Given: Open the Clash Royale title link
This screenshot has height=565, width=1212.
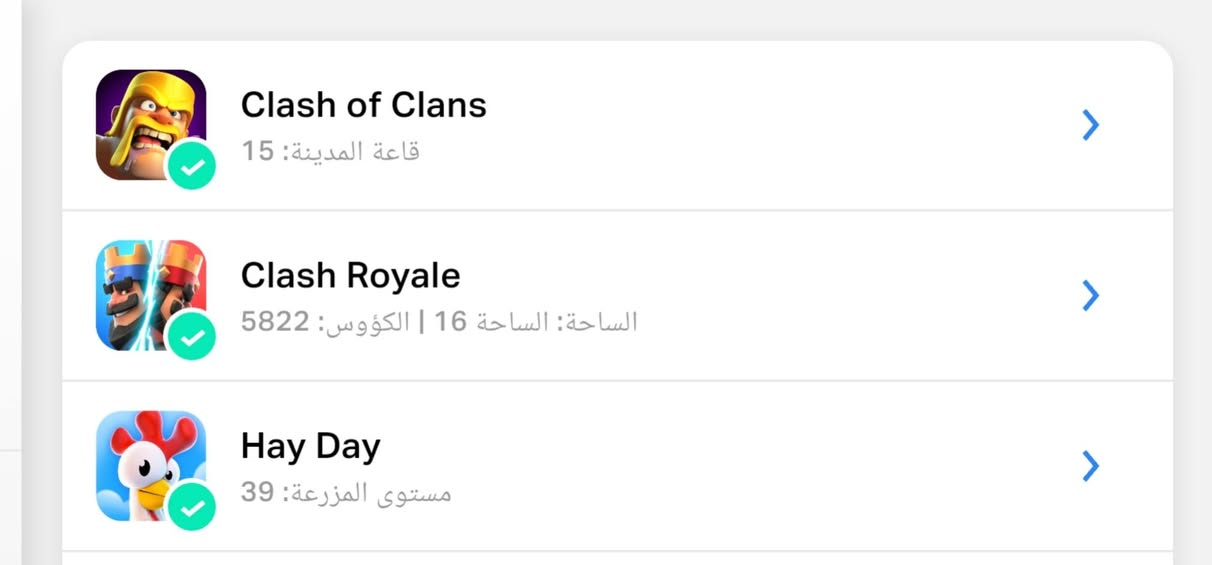Looking at the screenshot, I should [350, 275].
